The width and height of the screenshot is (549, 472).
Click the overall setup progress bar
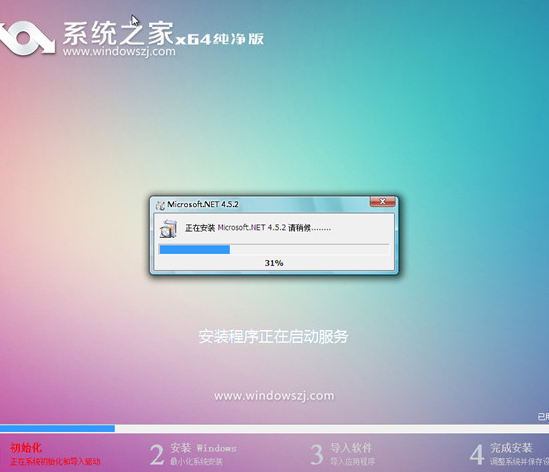[x=274, y=429]
